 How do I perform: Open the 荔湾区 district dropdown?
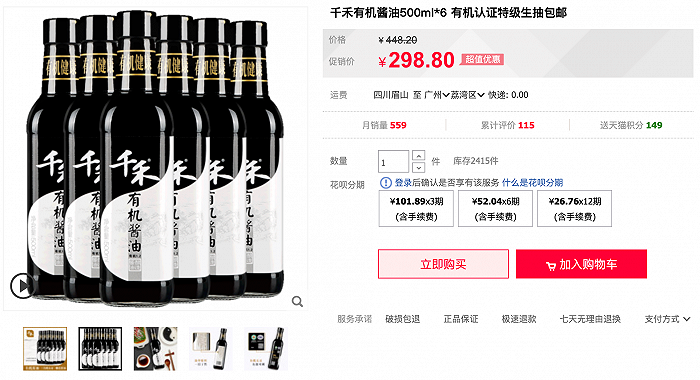(467, 95)
